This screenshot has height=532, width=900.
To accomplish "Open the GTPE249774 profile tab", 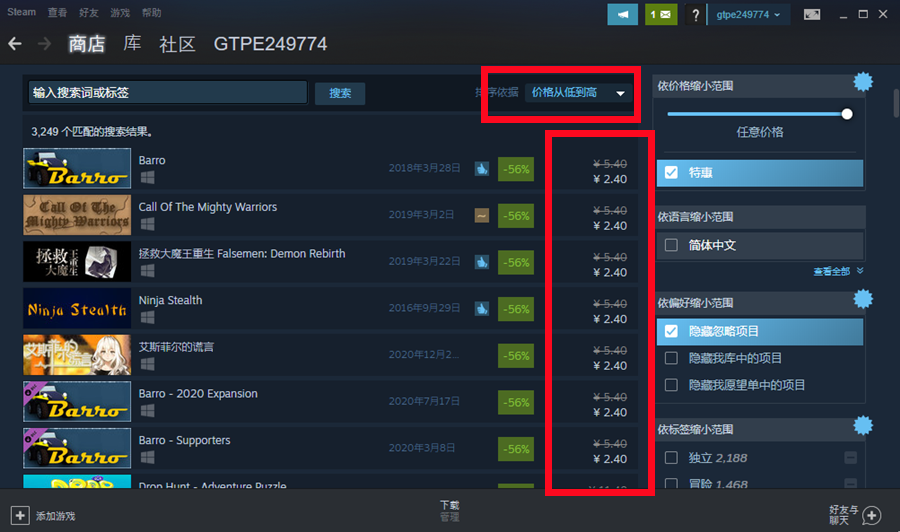I will [270, 44].
